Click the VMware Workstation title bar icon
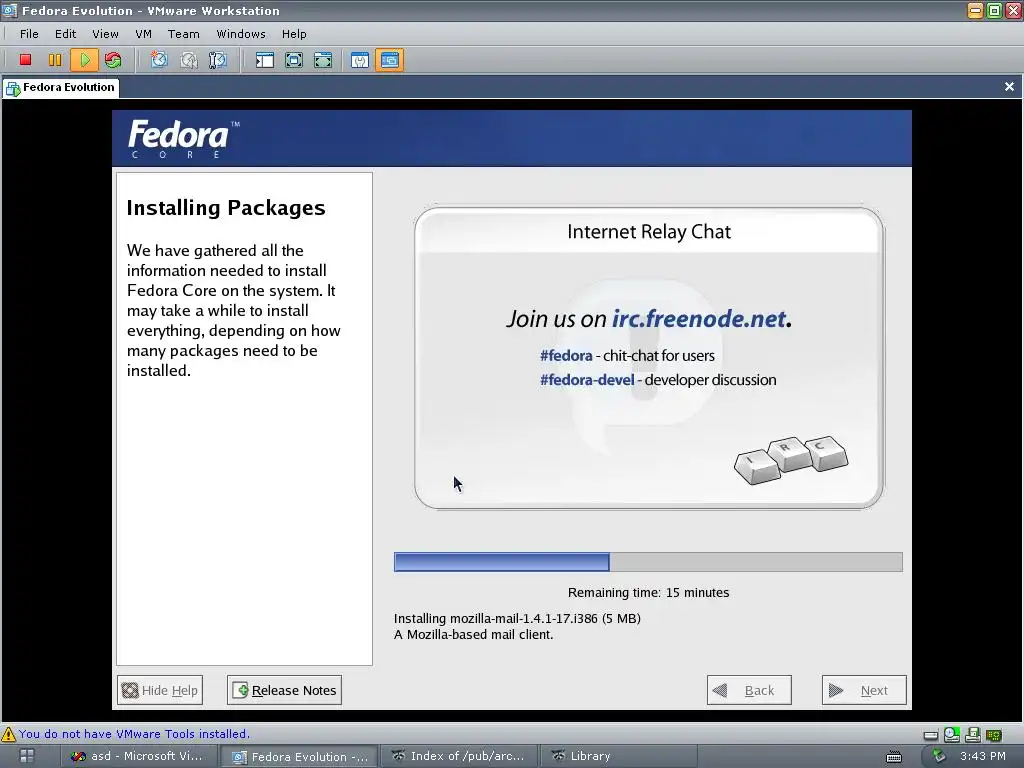This screenshot has width=1024, height=768. click(9, 10)
